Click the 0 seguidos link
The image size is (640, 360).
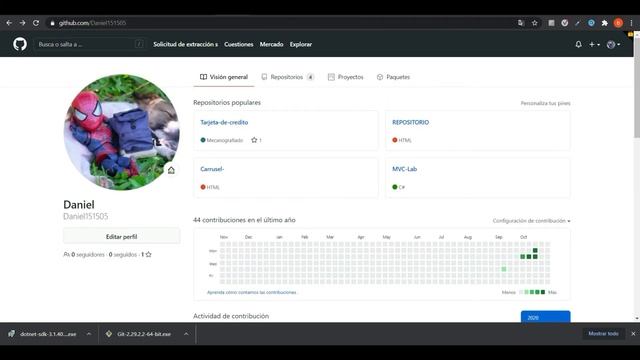123,254
